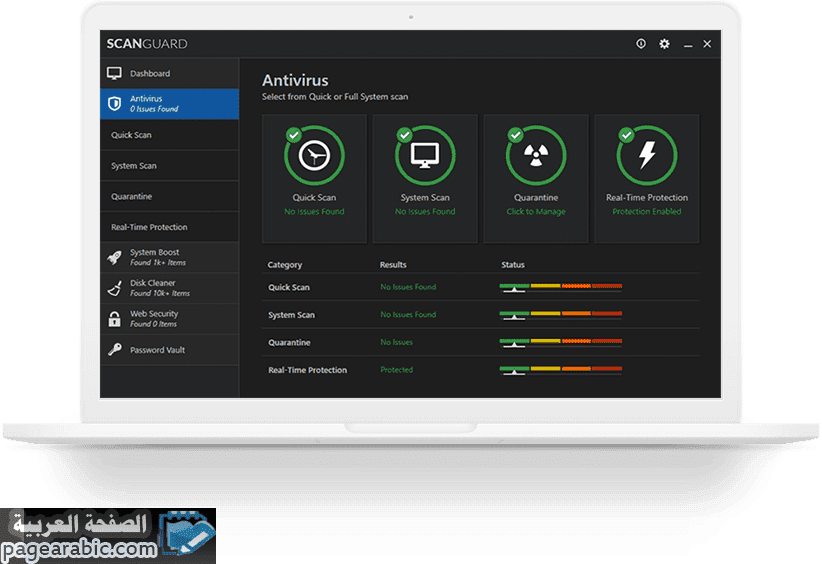Click the Quick Scan status bar meter

click(x=561, y=287)
